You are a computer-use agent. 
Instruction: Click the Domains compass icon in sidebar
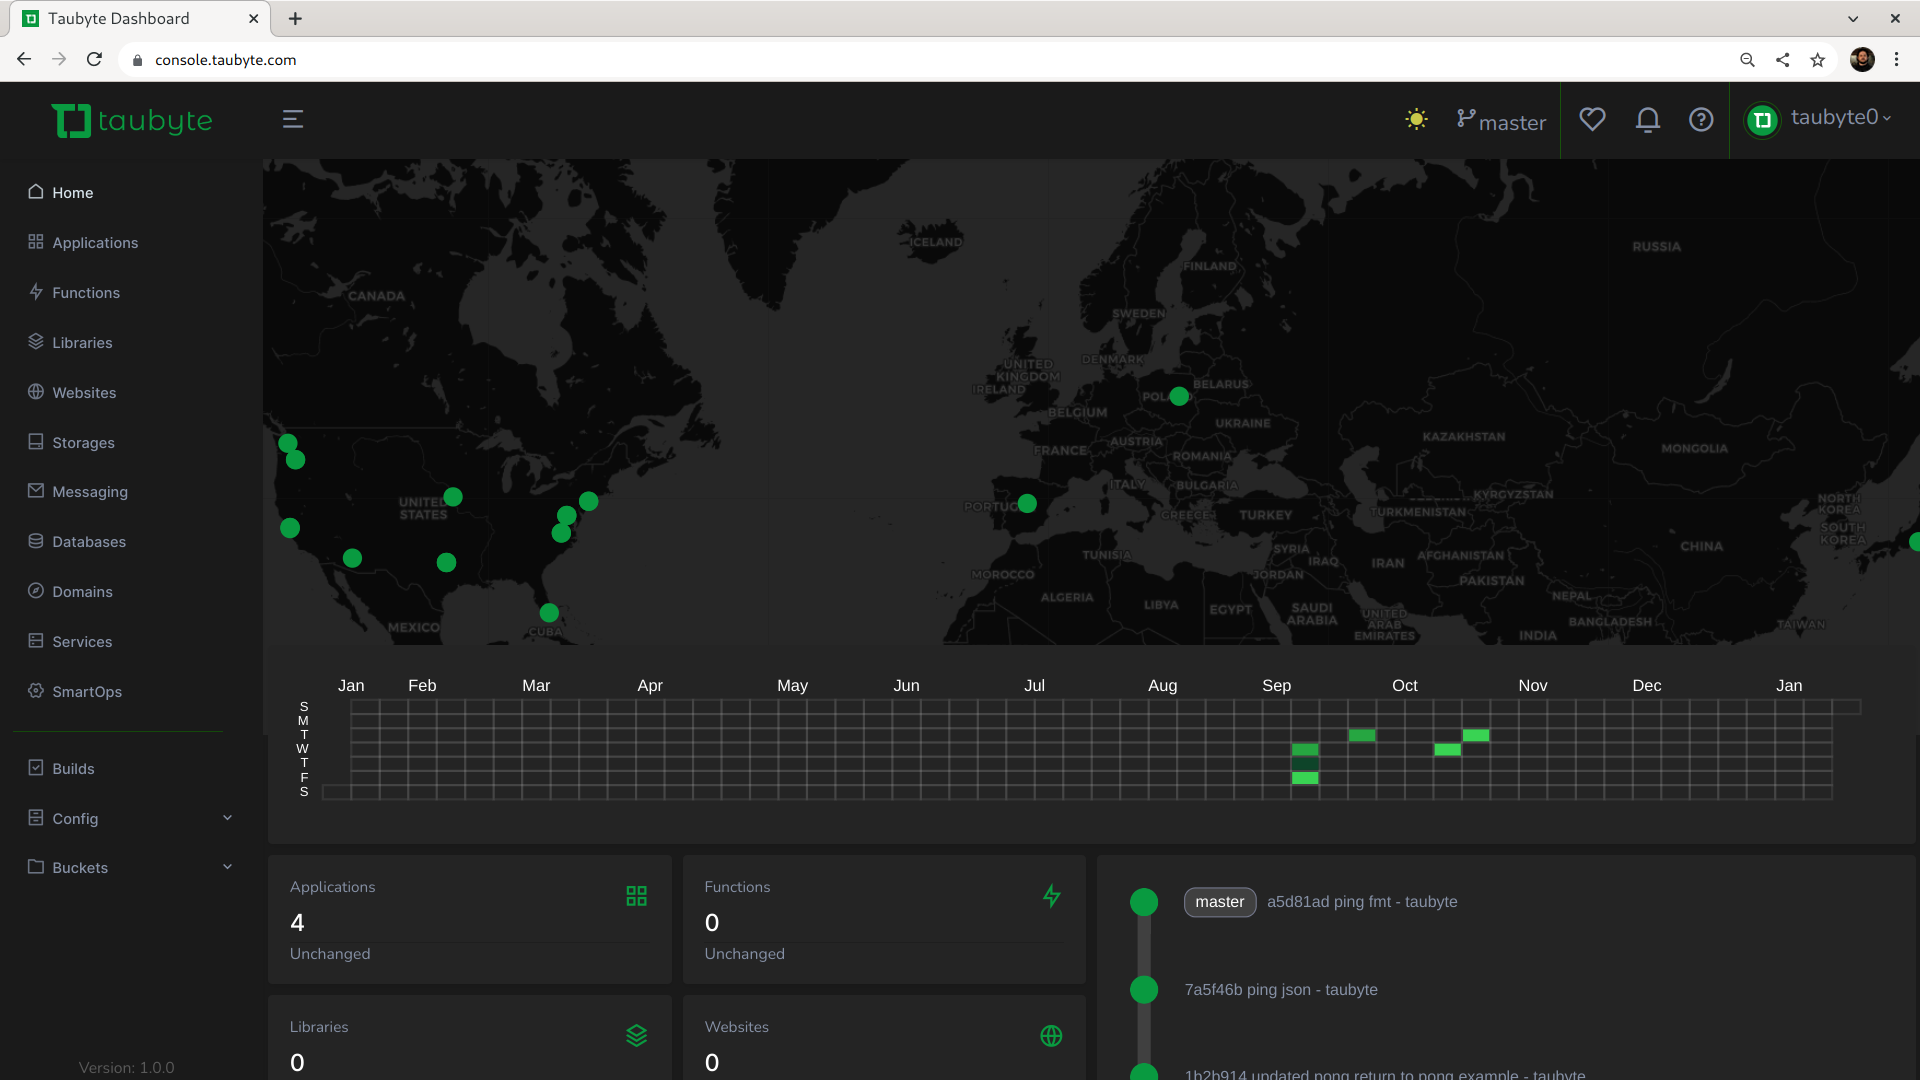point(36,591)
